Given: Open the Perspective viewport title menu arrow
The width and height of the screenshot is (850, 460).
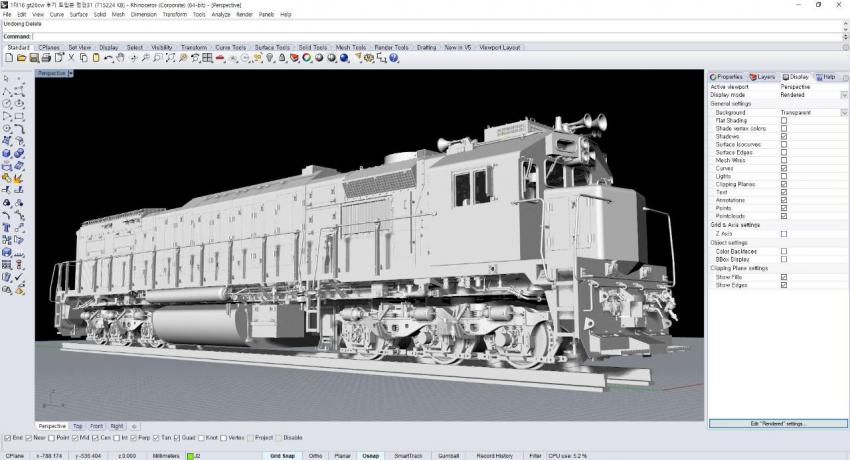Looking at the screenshot, I should (71, 73).
